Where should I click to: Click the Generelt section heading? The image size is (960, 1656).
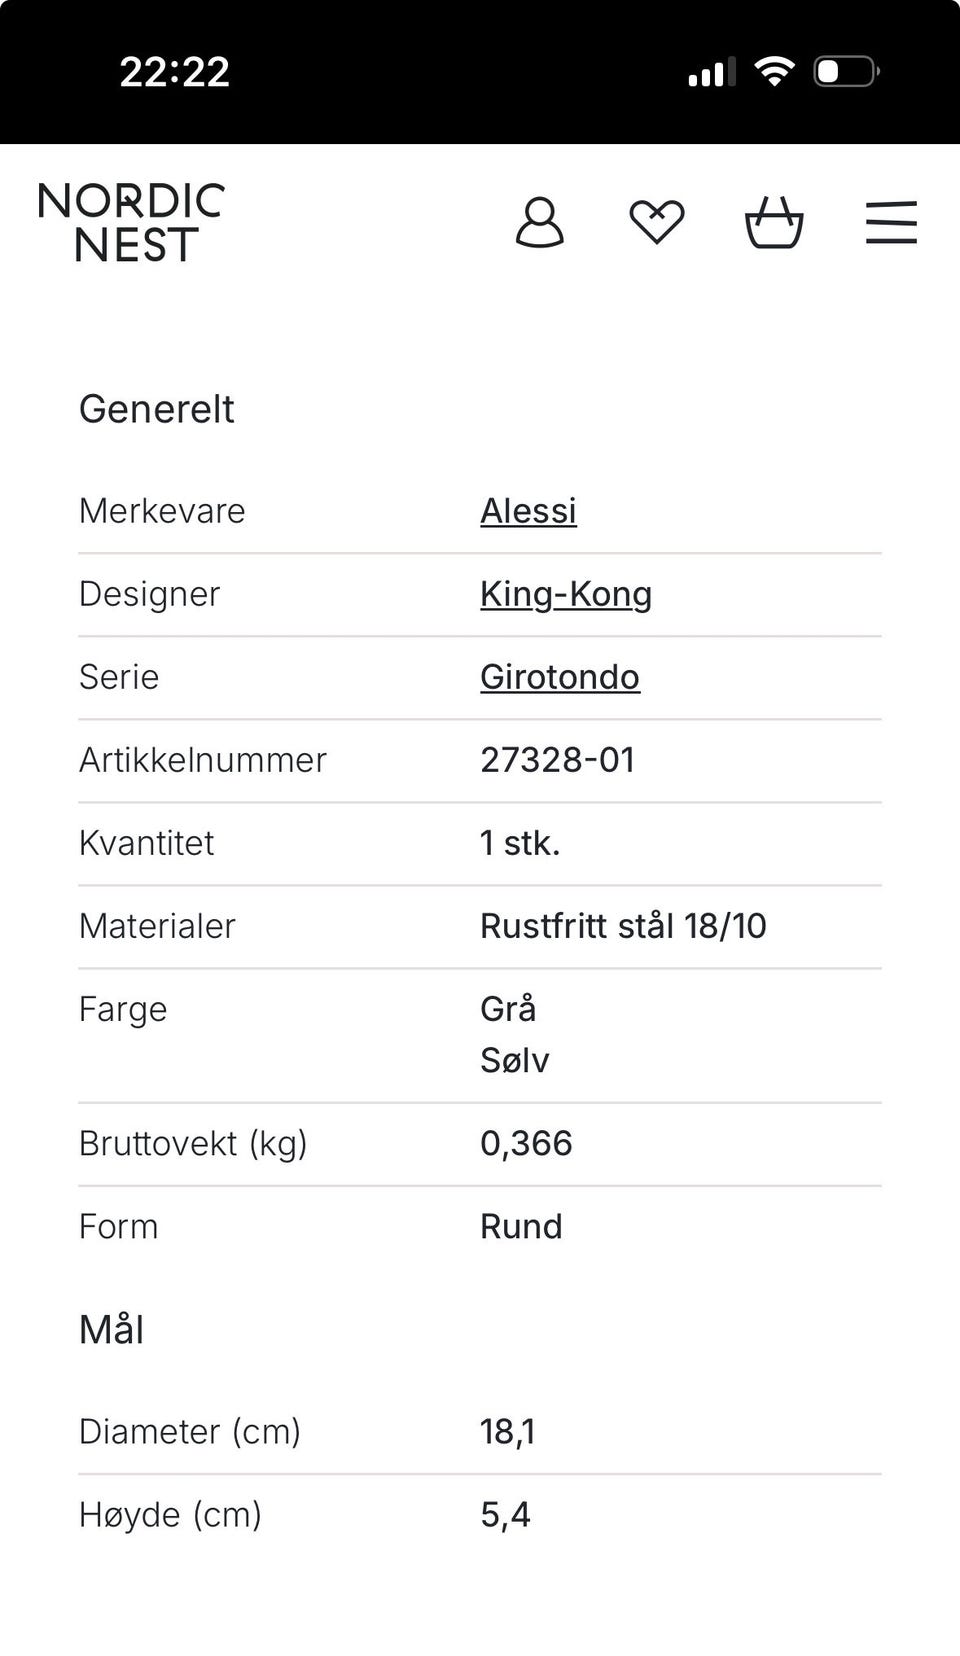click(157, 409)
